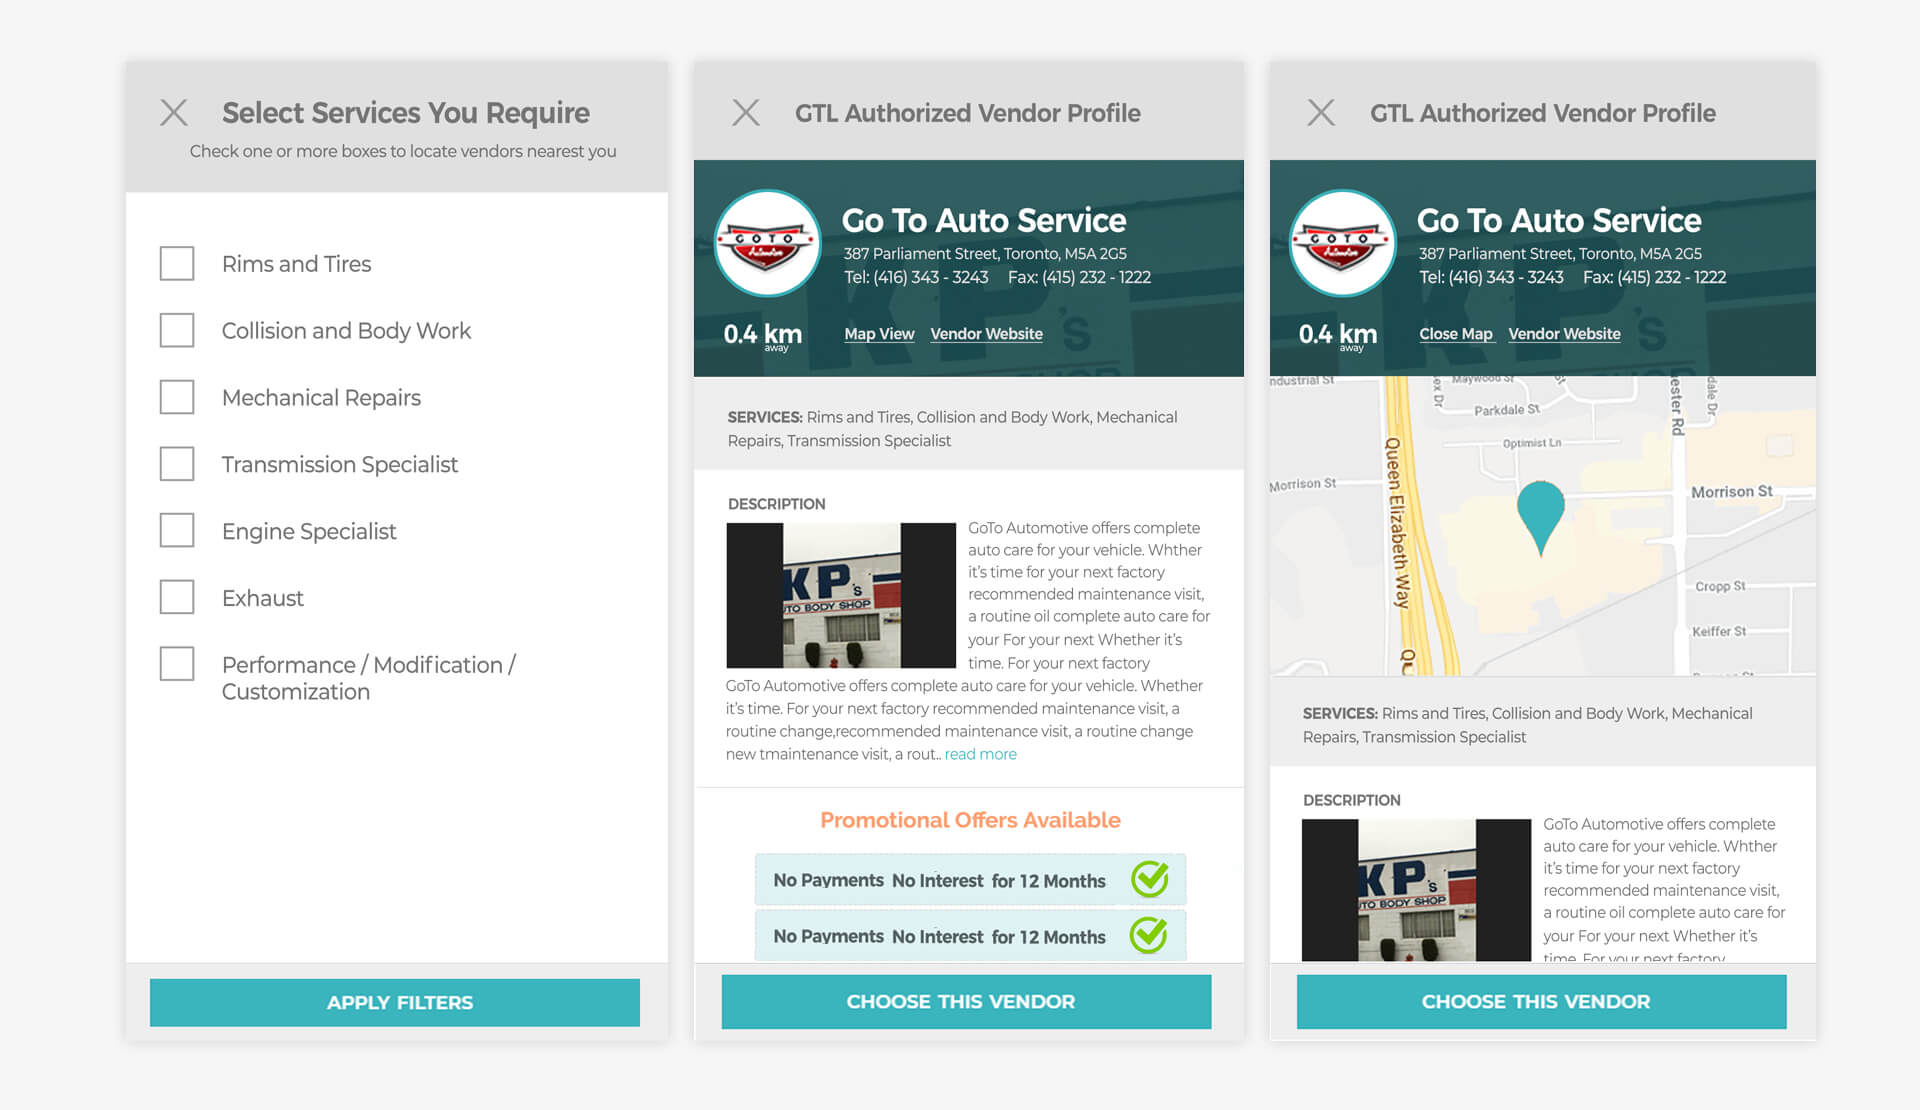The image size is (1920, 1110).
Task: Click the Keiffer St map label
Action: pyautogui.click(x=1719, y=631)
